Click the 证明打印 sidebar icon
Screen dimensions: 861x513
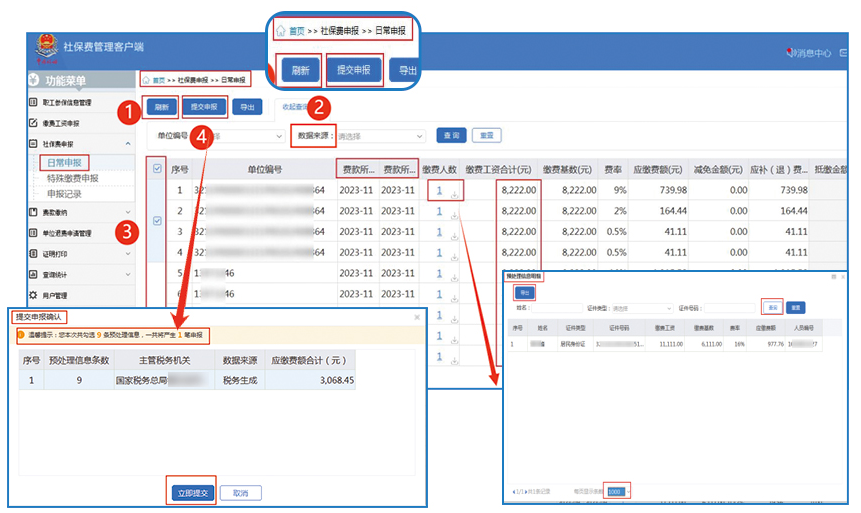[x=33, y=254]
